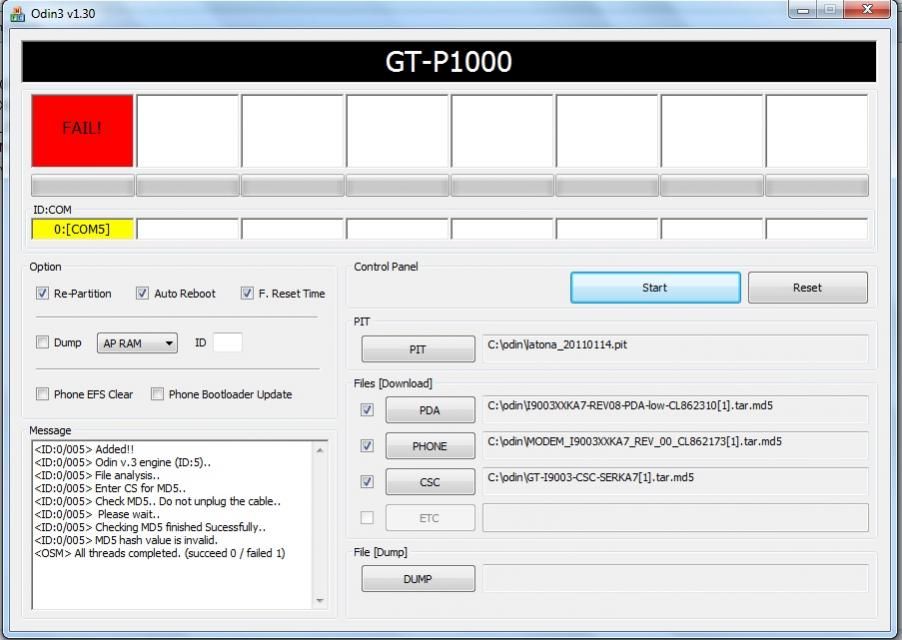Select log line 'All threads completed.'

click(x=160, y=553)
